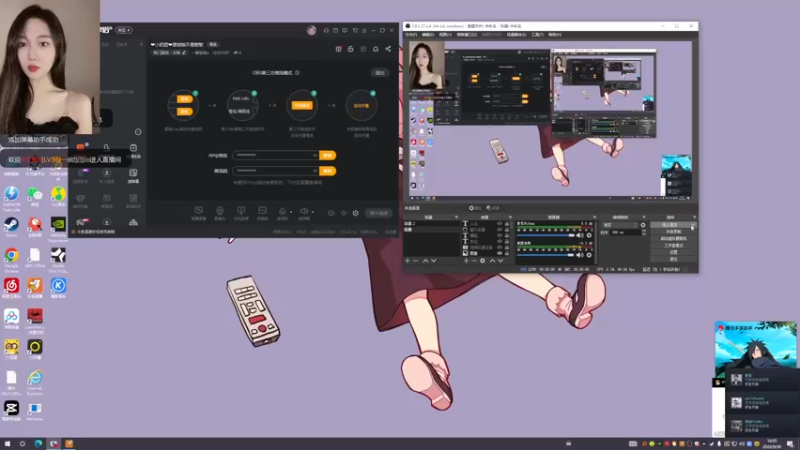800x450 pixels.
Task: Click the start recording button in OBS Controls
Action: [673, 231]
